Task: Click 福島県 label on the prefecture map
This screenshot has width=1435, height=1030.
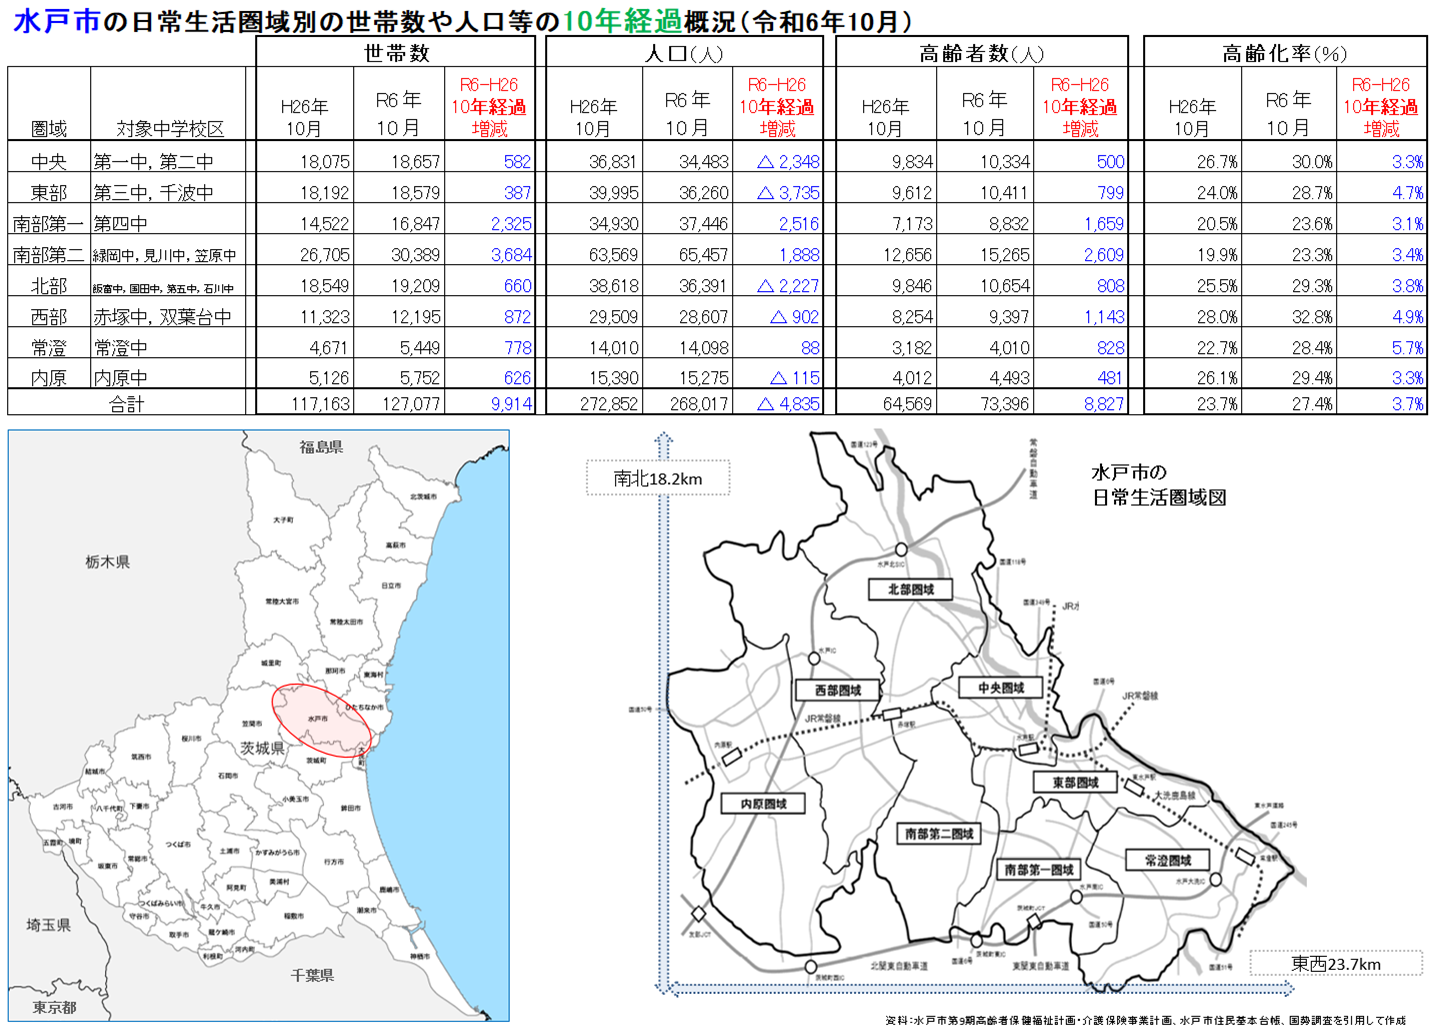Action: [x=321, y=446]
